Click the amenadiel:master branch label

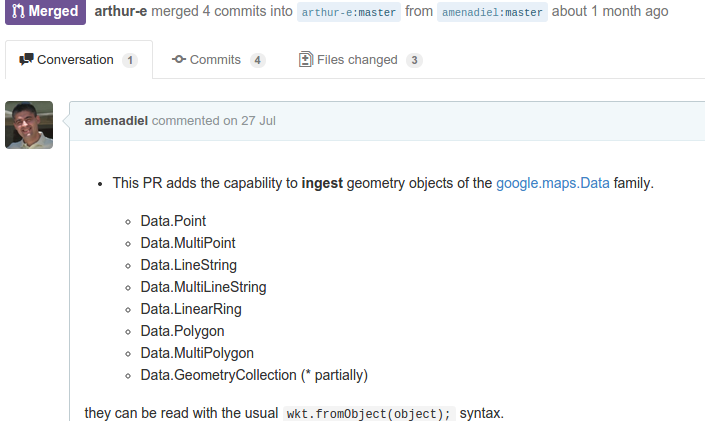[x=492, y=12]
